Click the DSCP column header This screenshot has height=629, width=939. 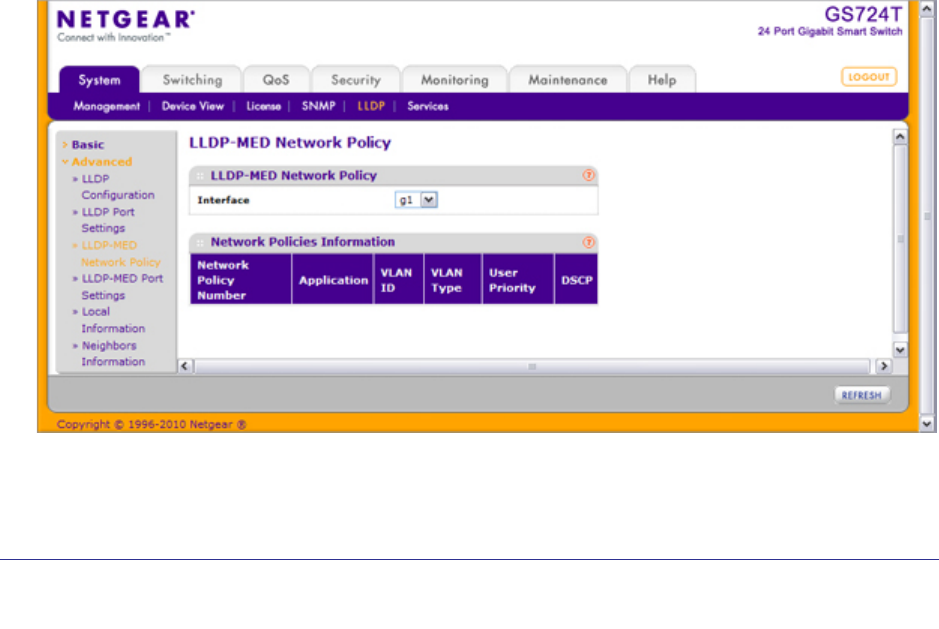point(576,280)
